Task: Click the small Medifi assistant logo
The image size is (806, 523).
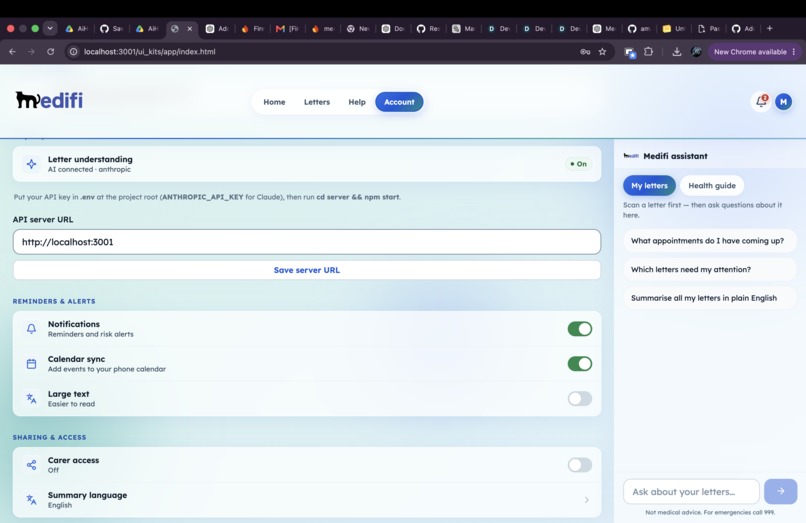Action: tap(631, 156)
